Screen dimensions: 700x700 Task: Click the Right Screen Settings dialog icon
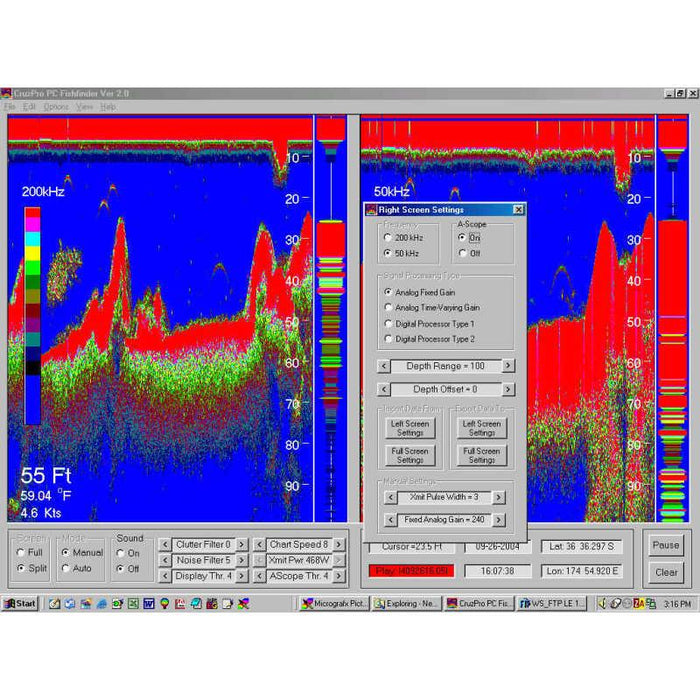[x=370, y=210]
